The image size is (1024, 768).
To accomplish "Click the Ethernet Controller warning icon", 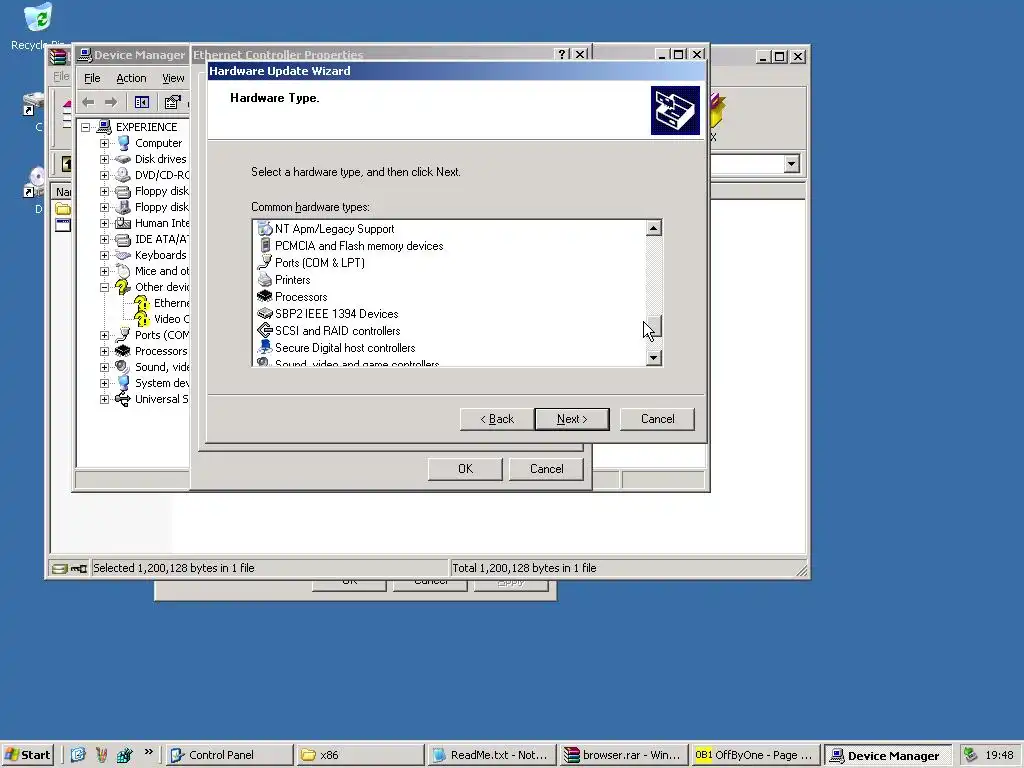I will (x=142, y=303).
